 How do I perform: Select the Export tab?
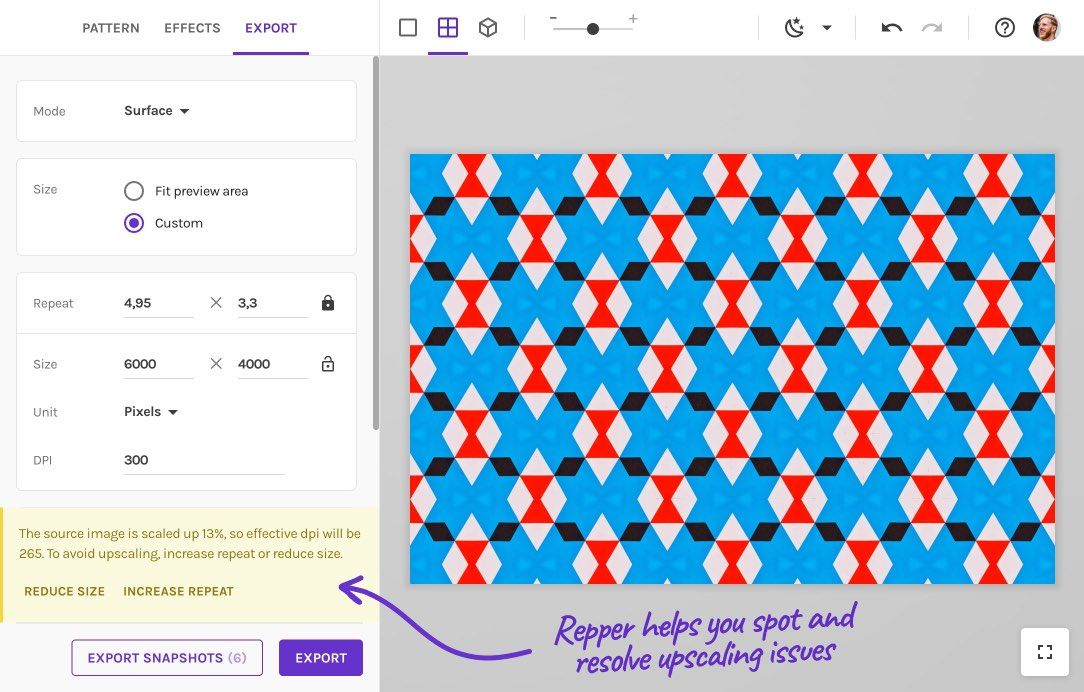coord(271,28)
